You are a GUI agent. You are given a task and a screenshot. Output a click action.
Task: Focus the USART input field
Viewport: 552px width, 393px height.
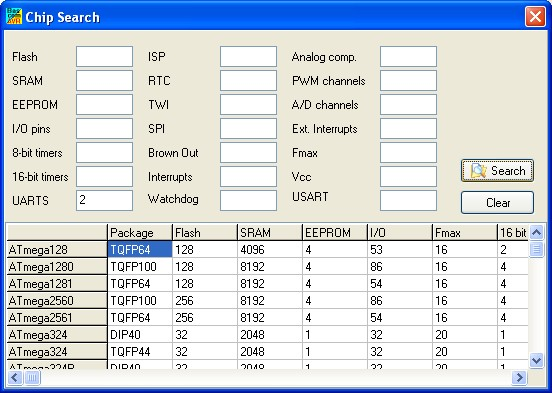[x=408, y=200]
